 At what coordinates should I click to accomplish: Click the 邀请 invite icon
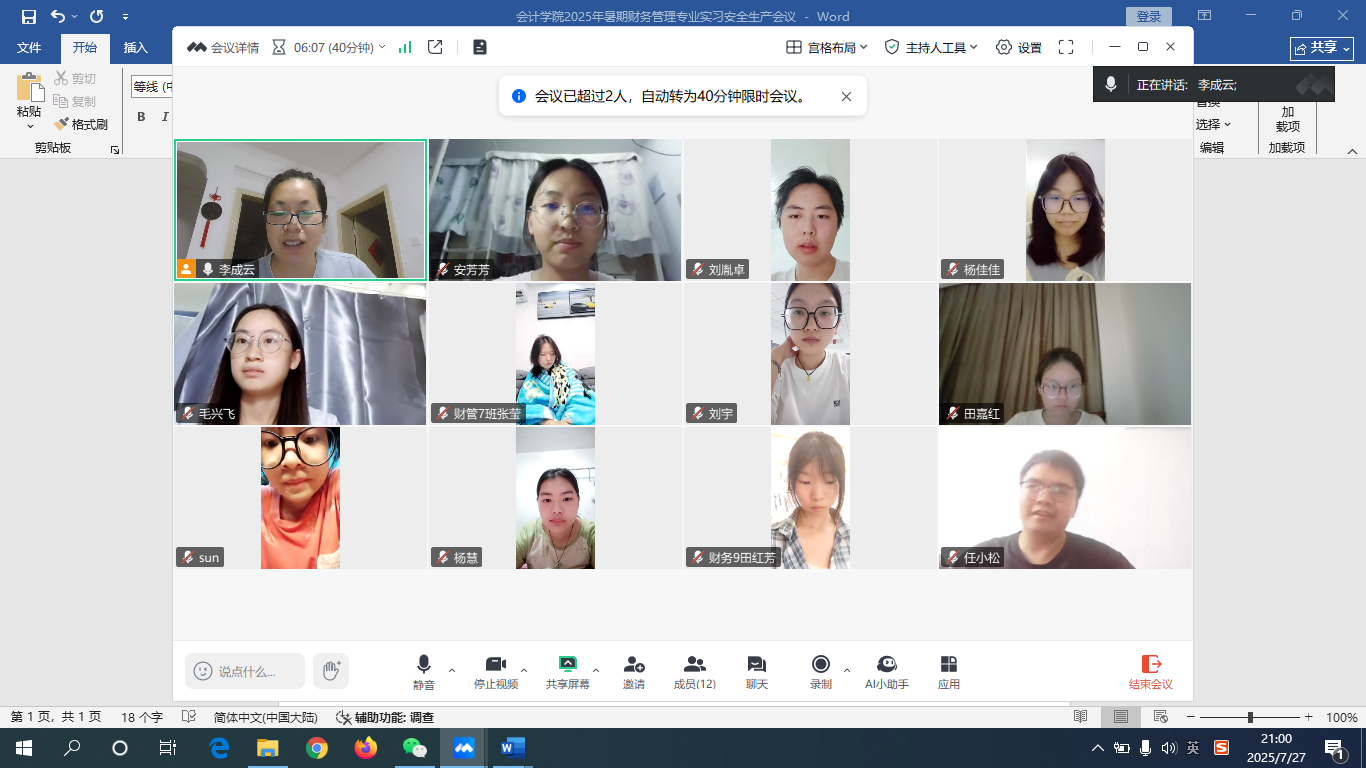[633, 666]
